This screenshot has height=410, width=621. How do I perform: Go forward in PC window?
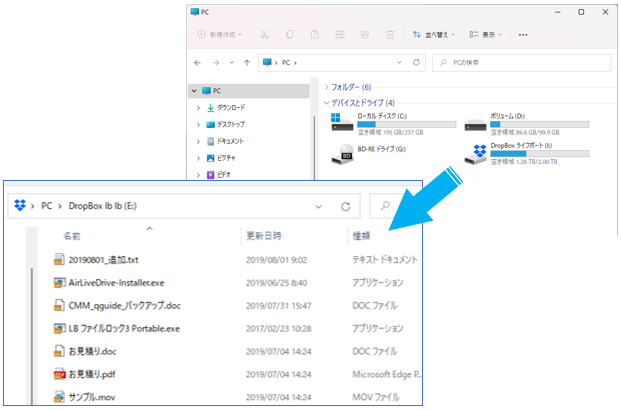click(216, 63)
